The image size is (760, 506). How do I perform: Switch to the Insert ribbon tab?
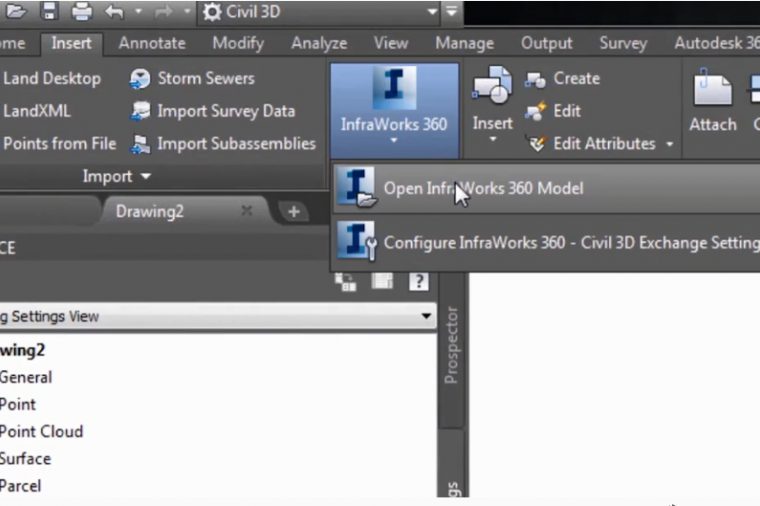[x=71, y=43]
